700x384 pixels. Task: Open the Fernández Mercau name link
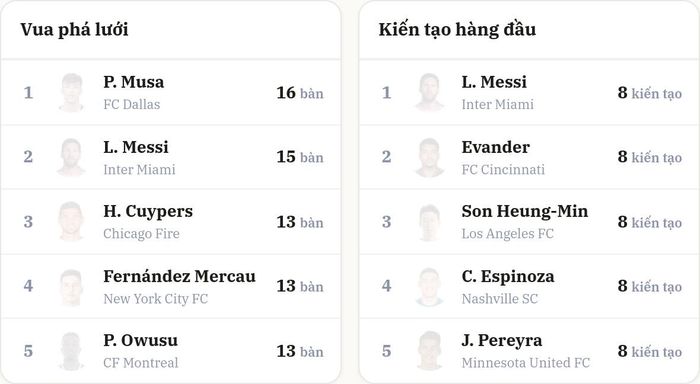click(179, 276)
